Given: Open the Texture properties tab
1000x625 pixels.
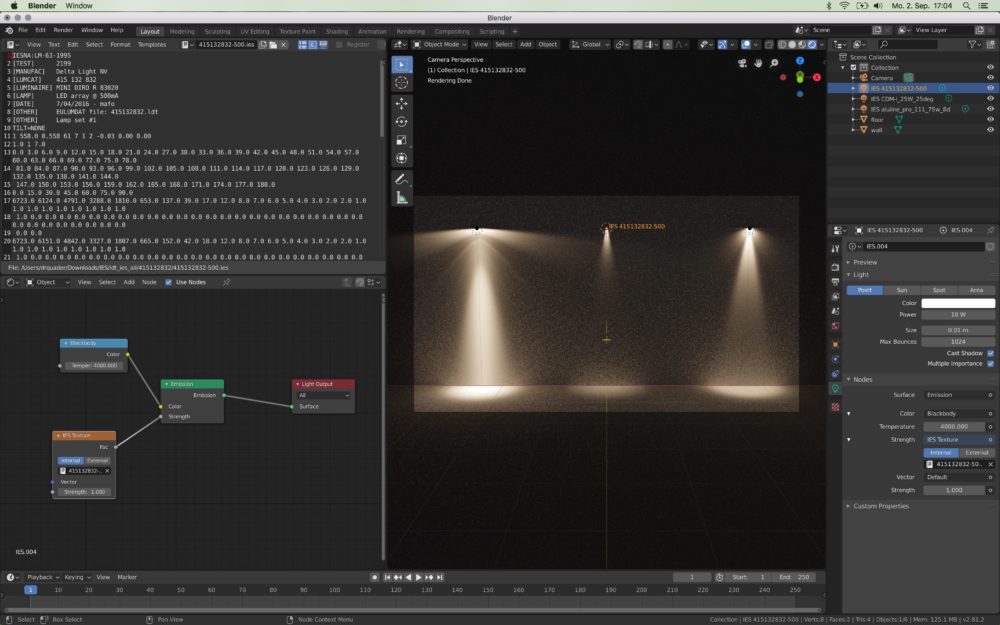Looking at the screenshot, I should (835, 407).
